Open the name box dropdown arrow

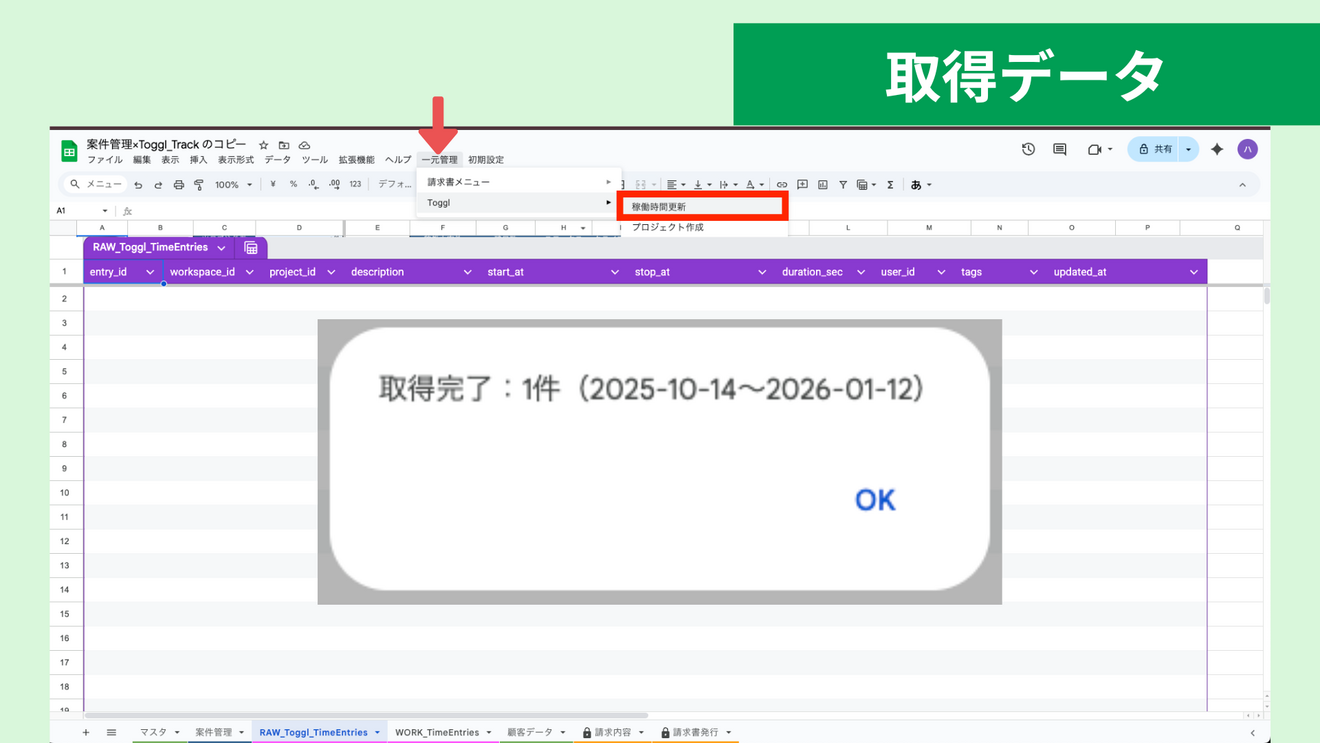[105, 211]
